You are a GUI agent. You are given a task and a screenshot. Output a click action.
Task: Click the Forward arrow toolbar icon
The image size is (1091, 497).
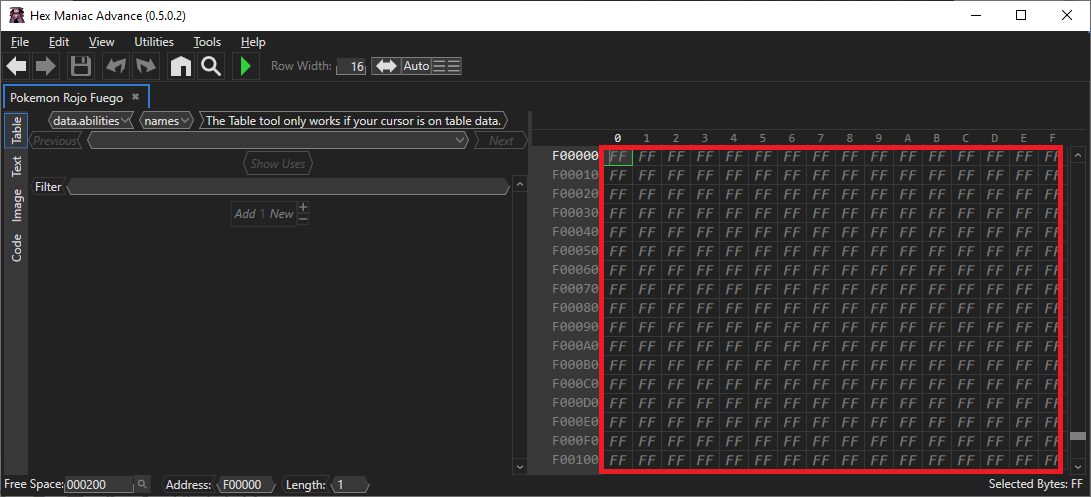pos(45,67)
